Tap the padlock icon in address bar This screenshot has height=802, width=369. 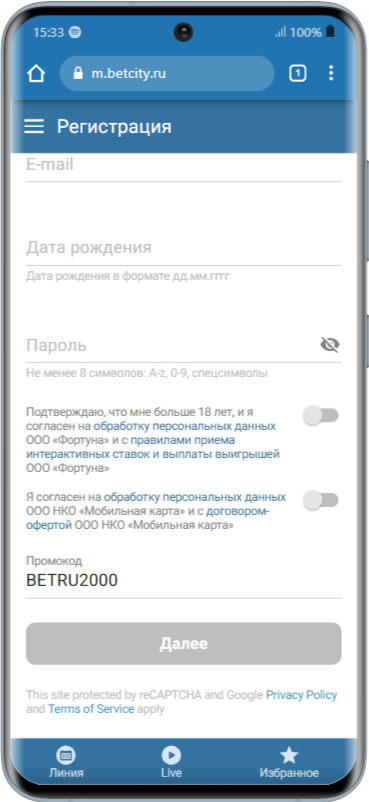(x=78, y=73)
